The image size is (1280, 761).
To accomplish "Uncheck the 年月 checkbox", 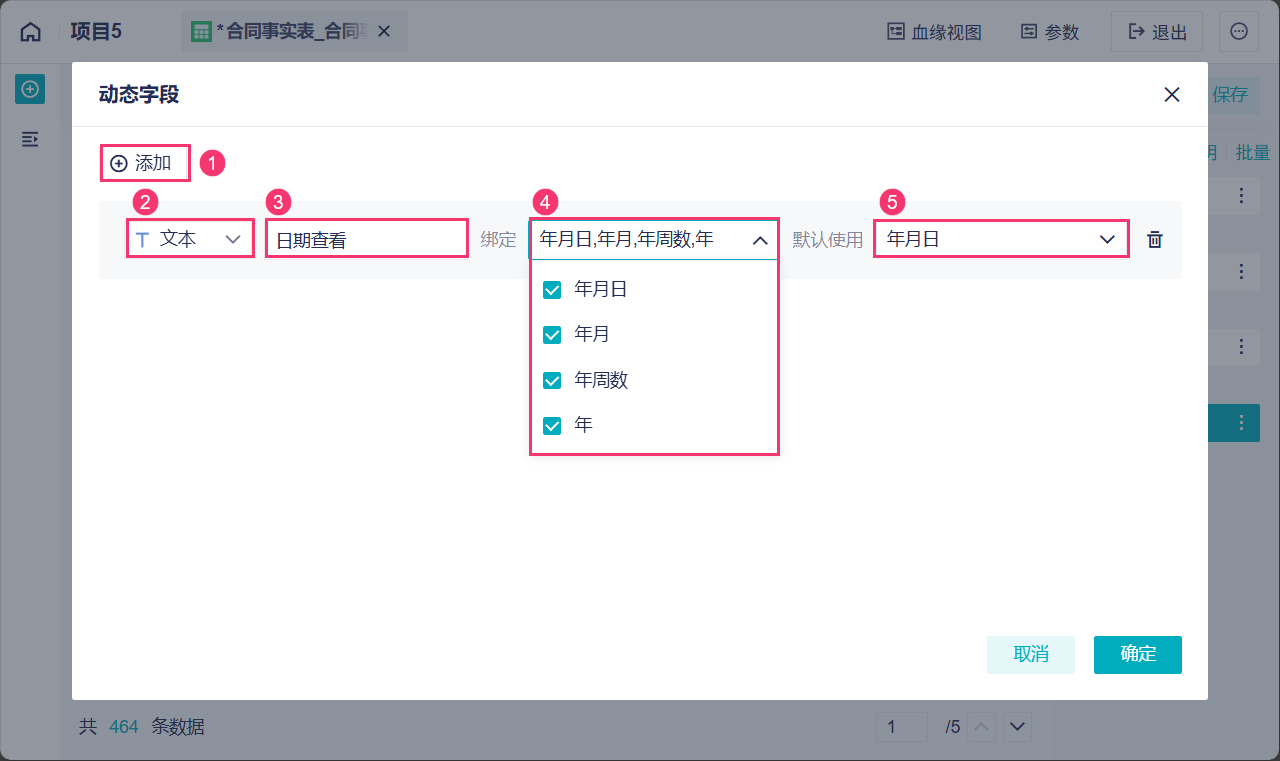I will pyautogui.click(x=552, y=335).
